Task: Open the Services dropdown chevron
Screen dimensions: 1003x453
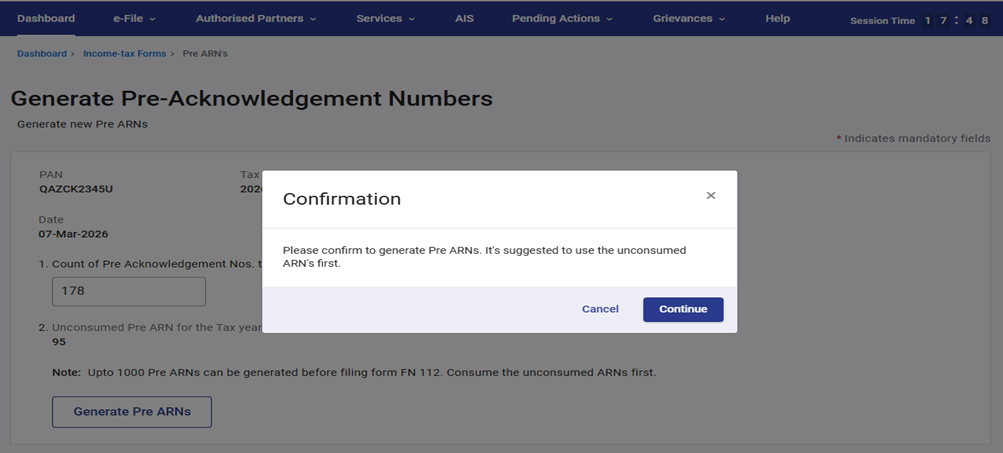Action: (x=412, y=19)
